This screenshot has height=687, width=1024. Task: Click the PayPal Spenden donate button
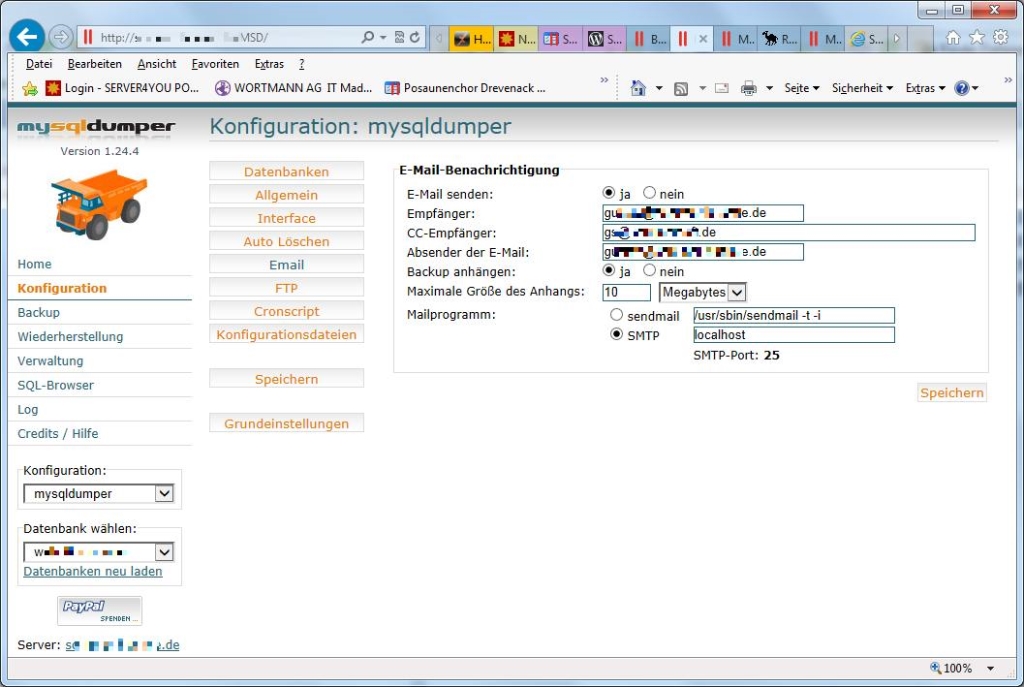[99, 610]
